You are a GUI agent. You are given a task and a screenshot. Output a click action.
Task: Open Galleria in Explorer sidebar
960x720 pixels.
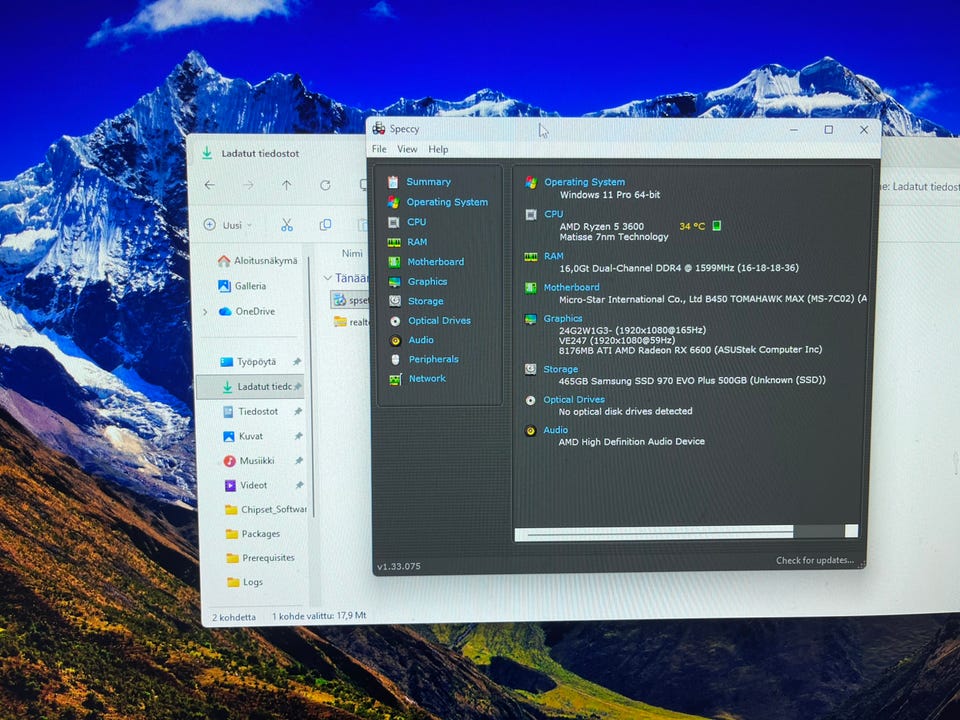pos(242,286)
